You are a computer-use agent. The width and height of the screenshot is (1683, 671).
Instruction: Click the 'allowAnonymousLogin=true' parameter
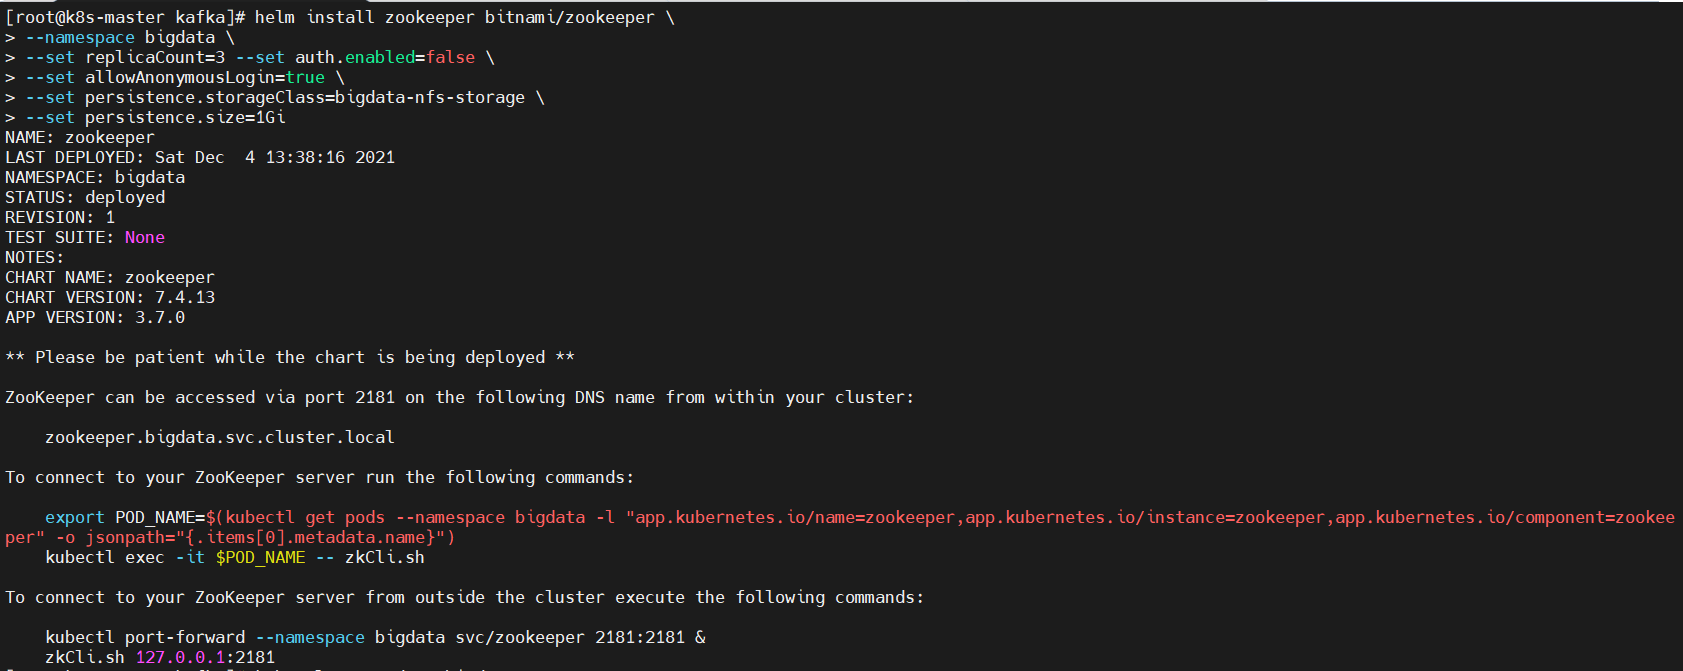205,77
